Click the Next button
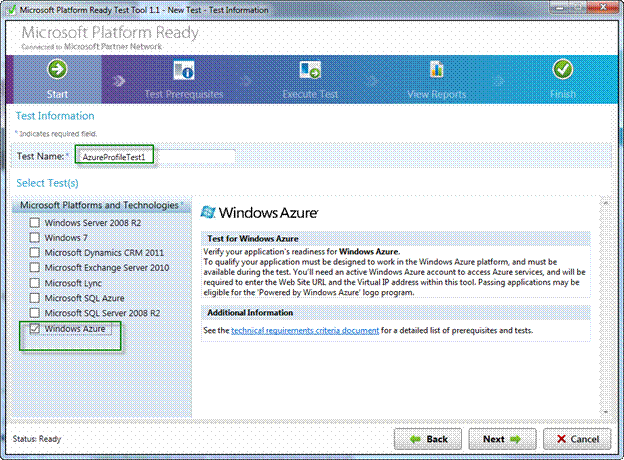 click(502, 439)
